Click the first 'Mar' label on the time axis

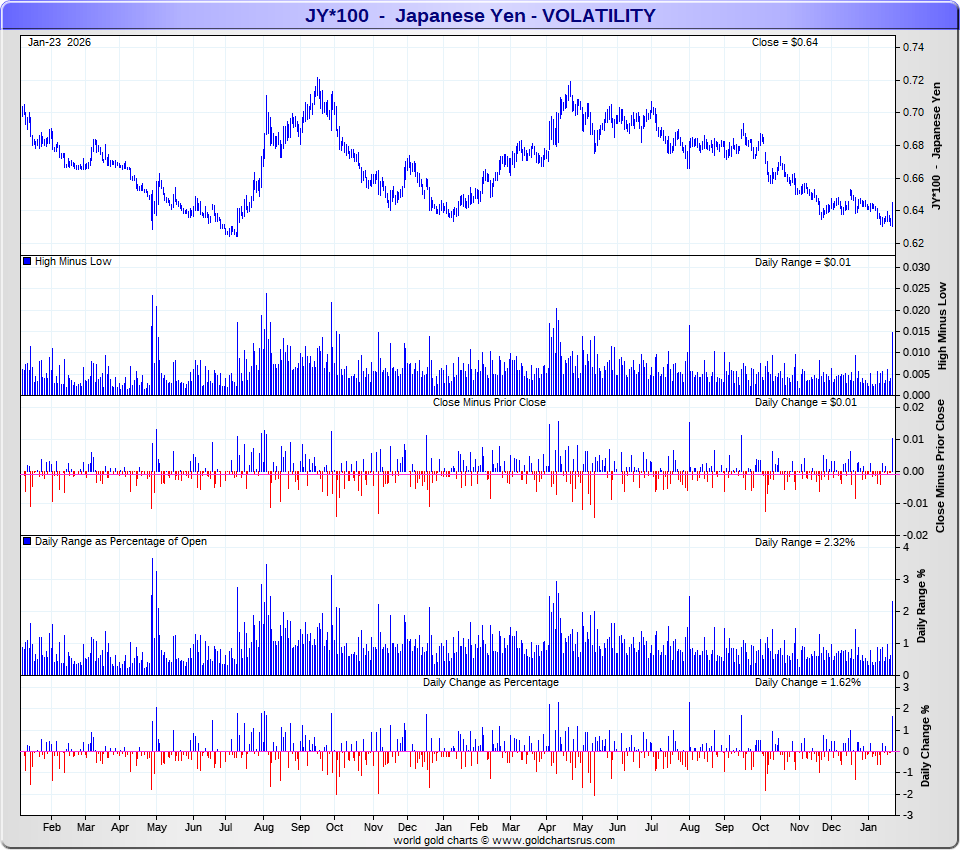tap(86, 827)
